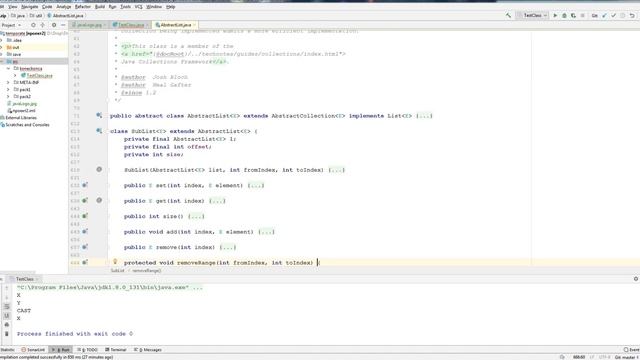
Task: Toggle soft-wrap in Run console
Action: 7,307
